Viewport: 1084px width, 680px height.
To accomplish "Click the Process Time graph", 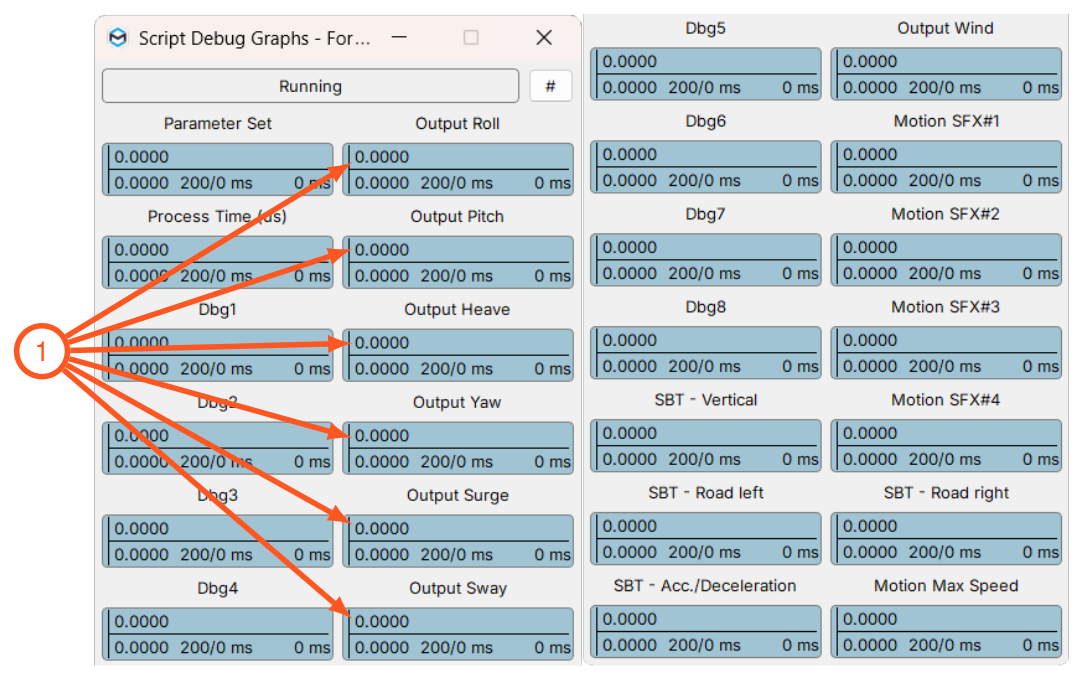I will point(218,262).
